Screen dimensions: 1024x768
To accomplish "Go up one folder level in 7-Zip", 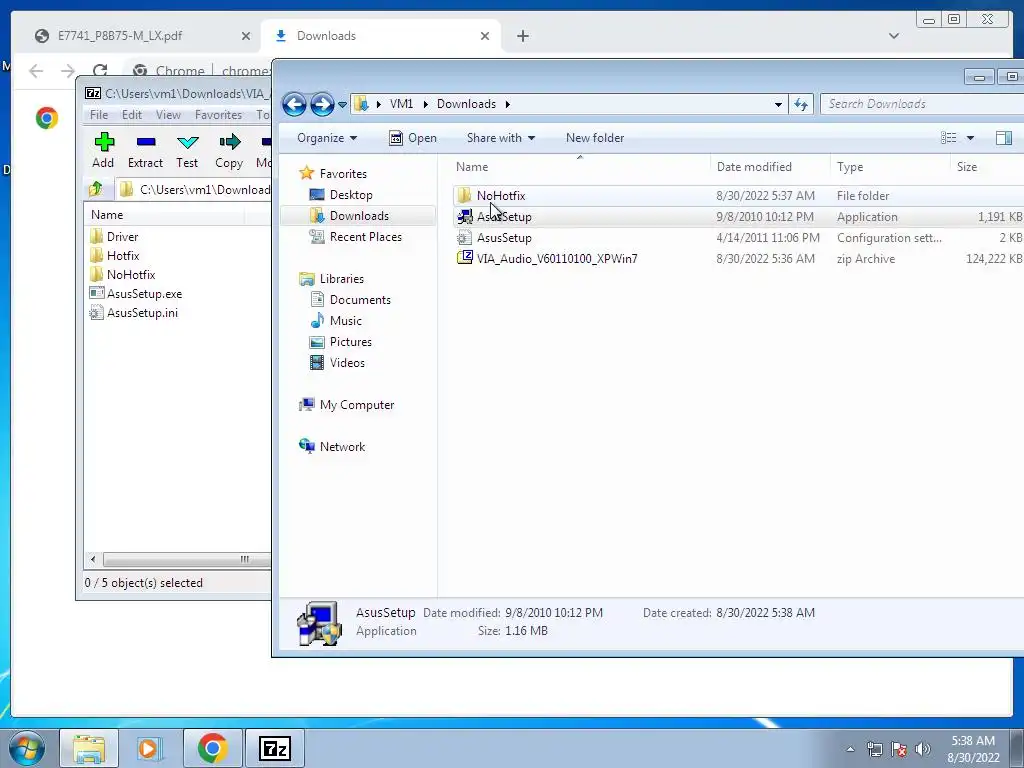I will 96,189.
